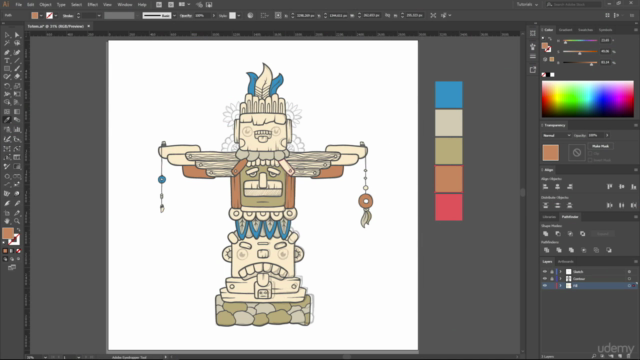The image size is (640, 360).
Task: Click Minus Back pathfinder icon
Action: pos(609,250)
